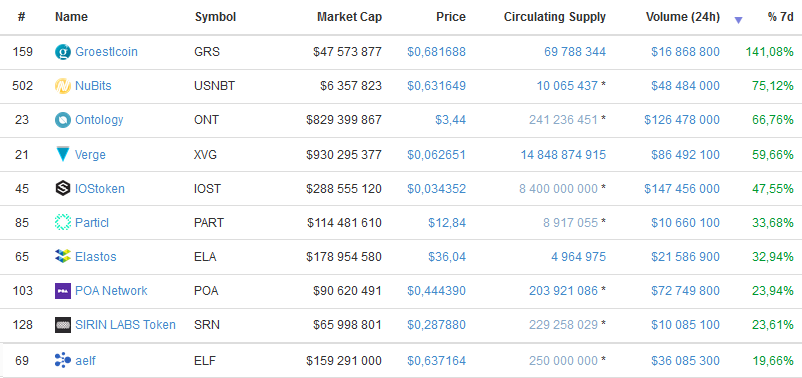Click the Particl coin logo icon
The width and height of the screenshot is (802, 378).
(x=62, y=223)
